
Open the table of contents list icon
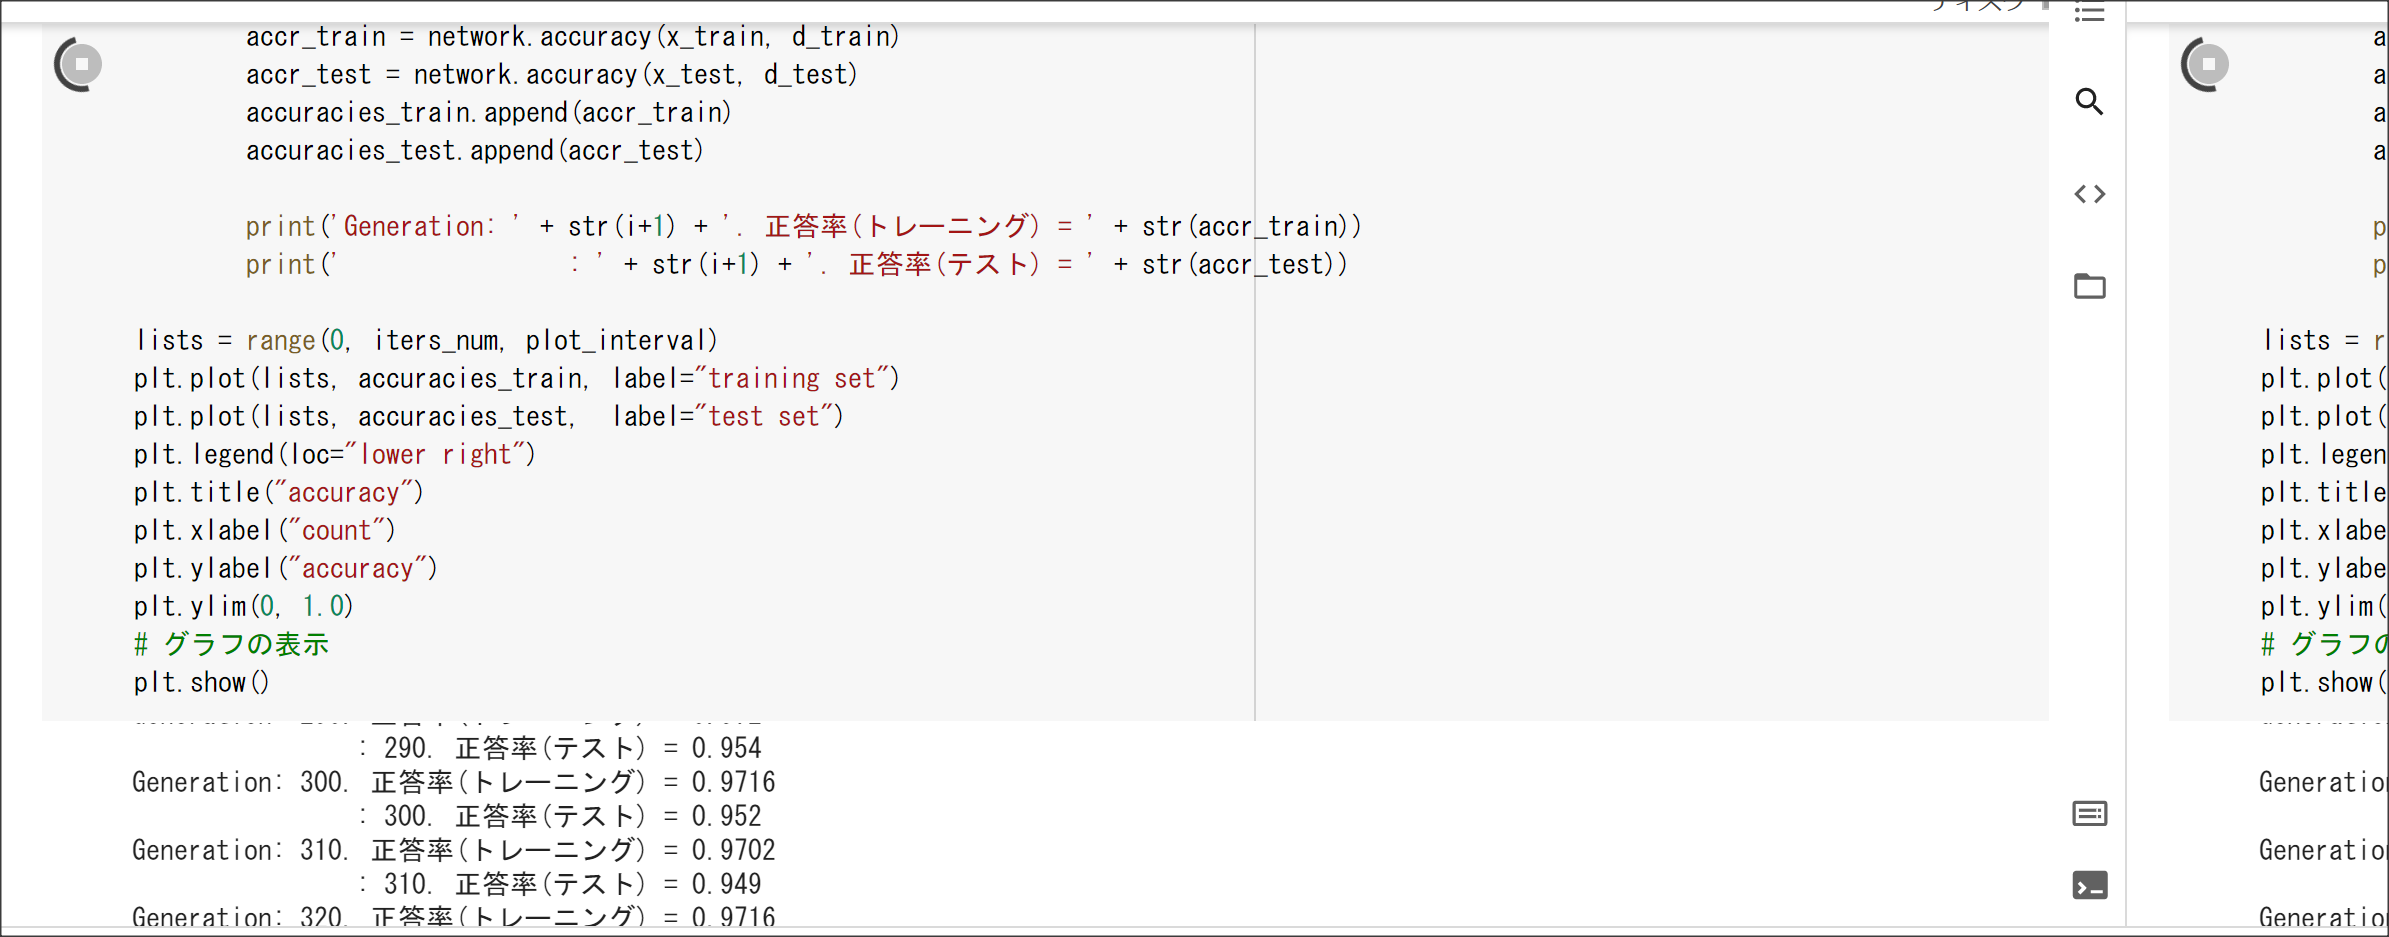[x=2089, y=13]
